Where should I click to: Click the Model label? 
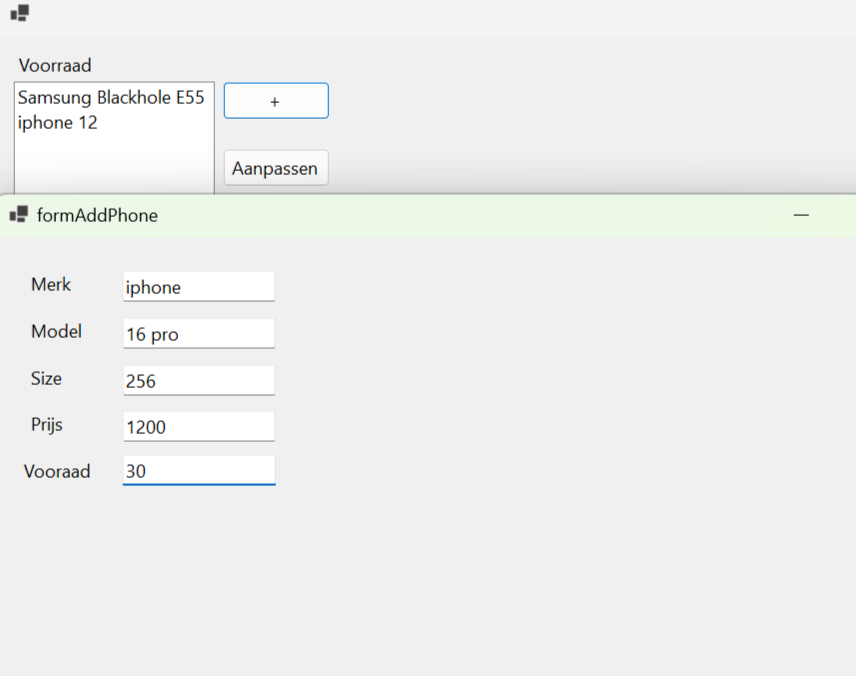click(56, 332)
